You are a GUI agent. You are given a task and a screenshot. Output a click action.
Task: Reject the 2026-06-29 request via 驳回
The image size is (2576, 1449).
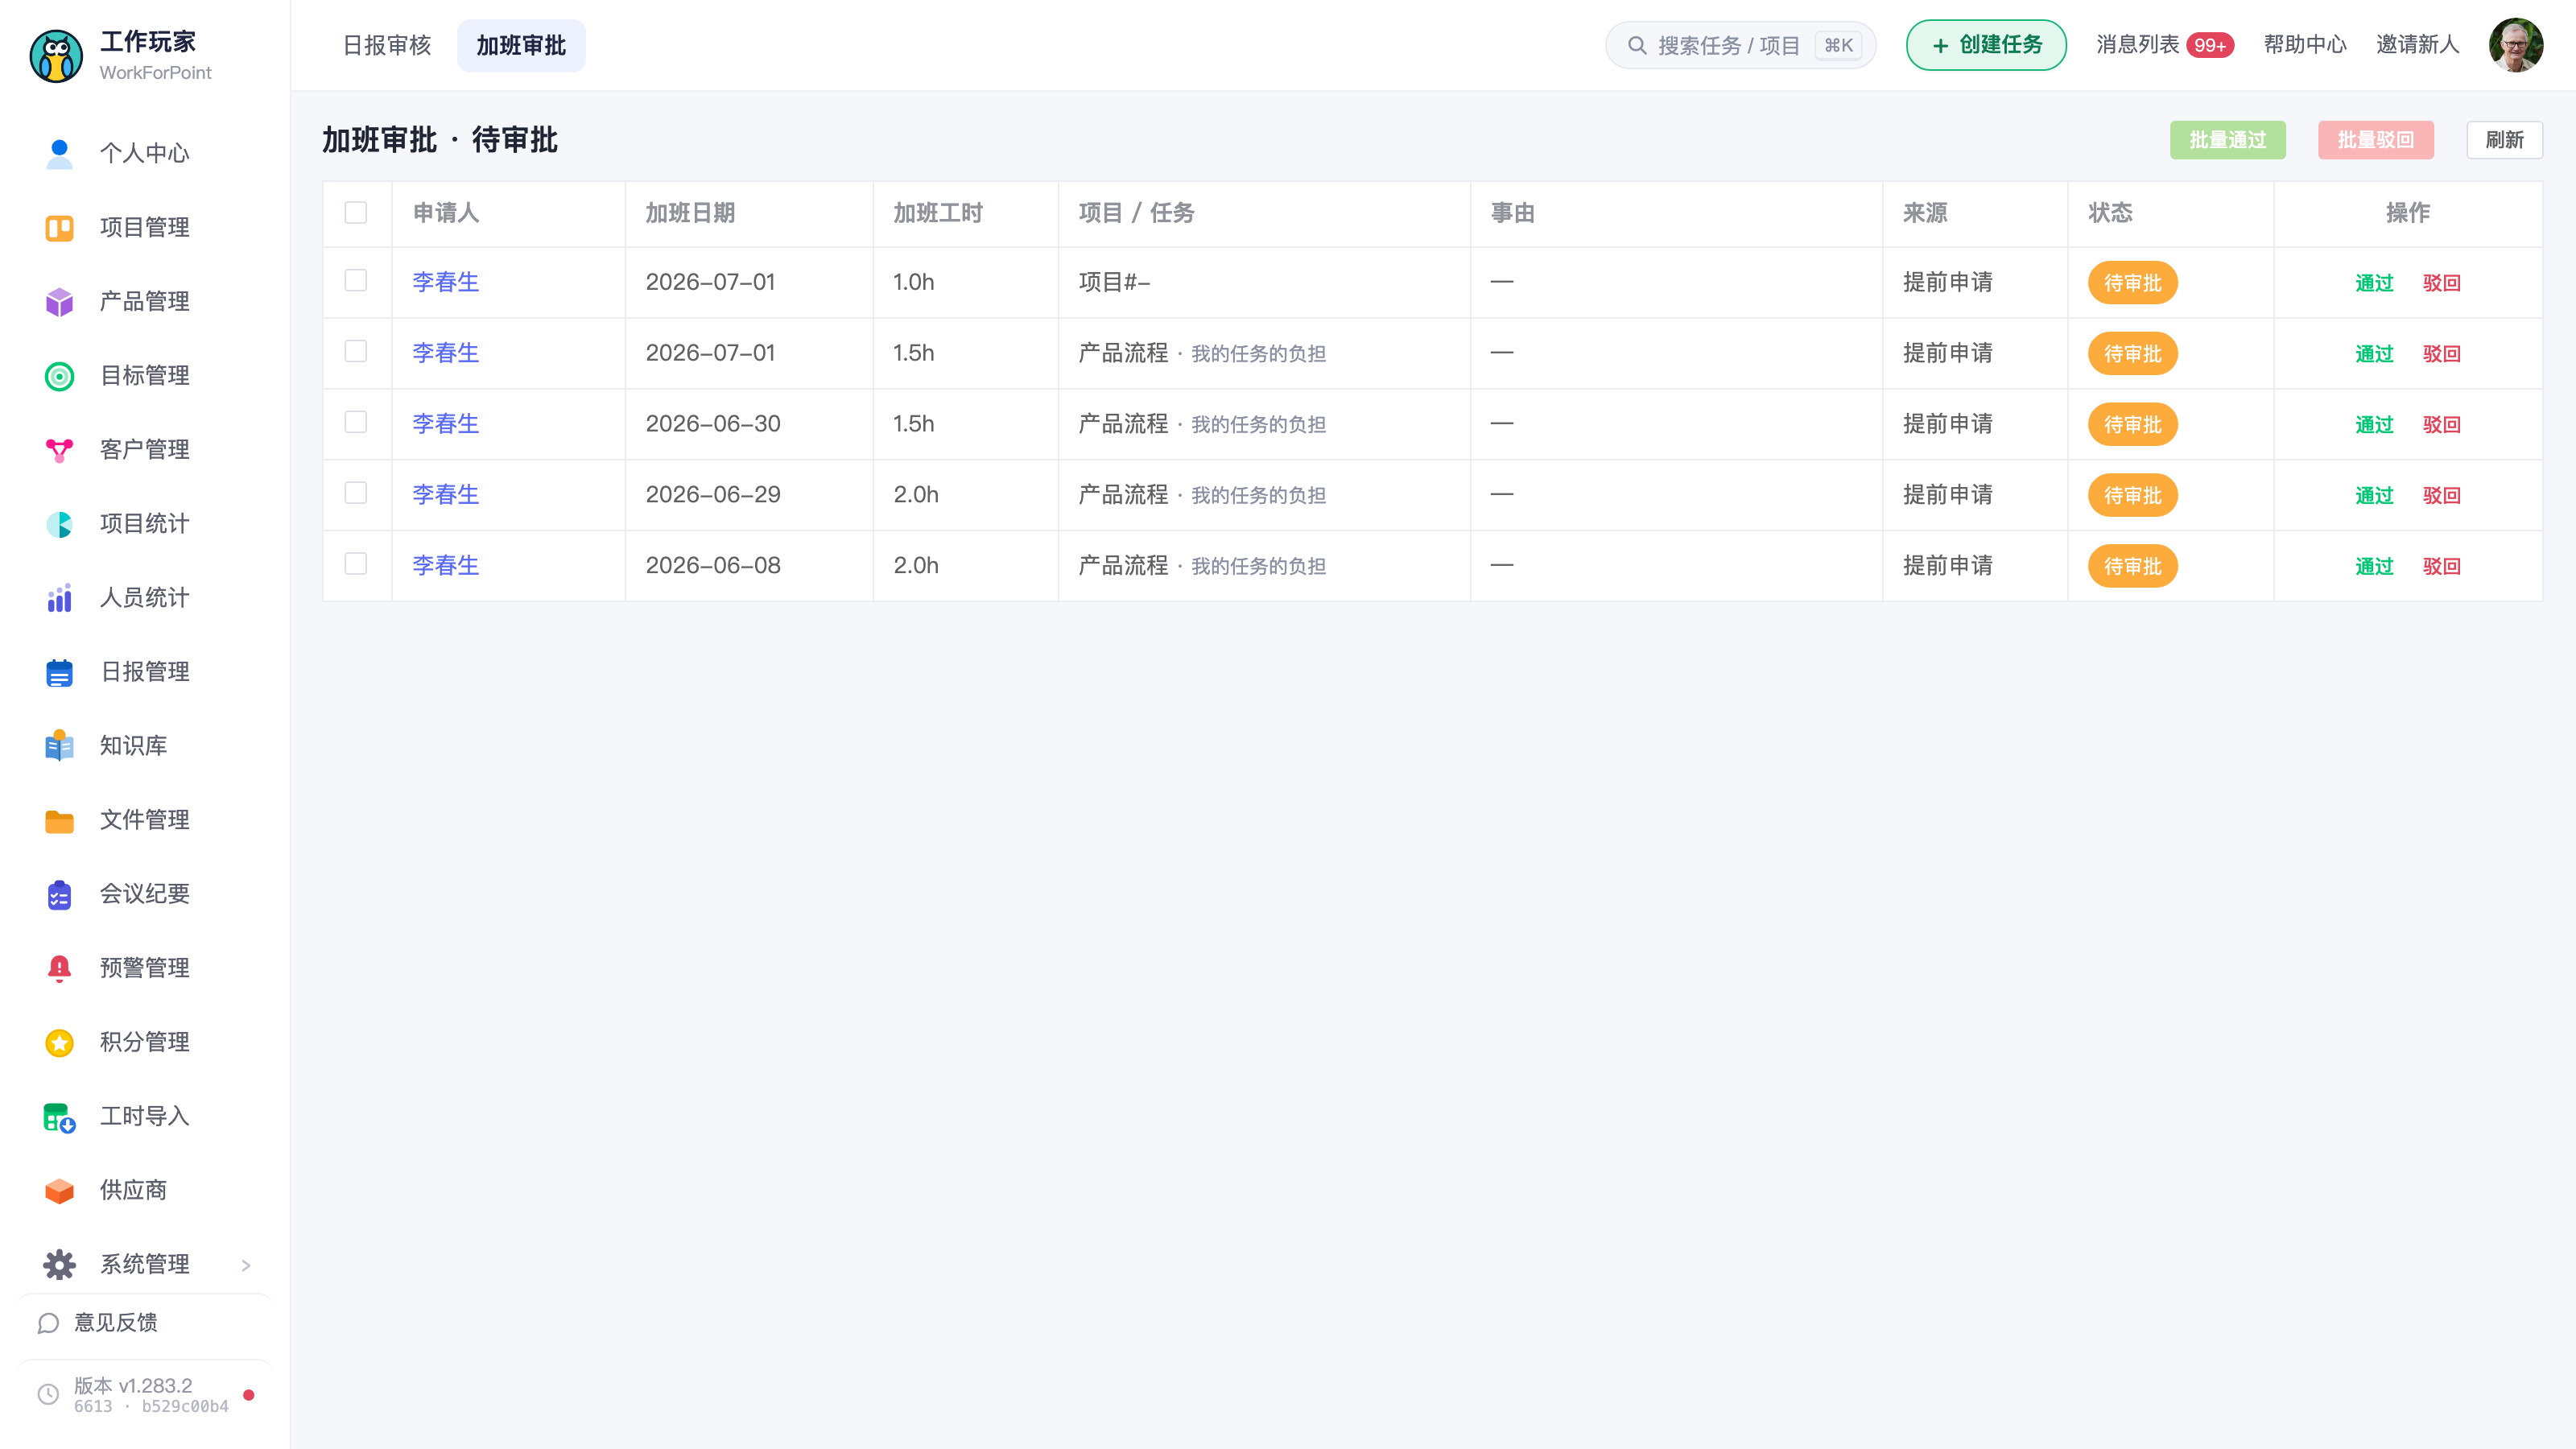click(x=2441, y=495)
